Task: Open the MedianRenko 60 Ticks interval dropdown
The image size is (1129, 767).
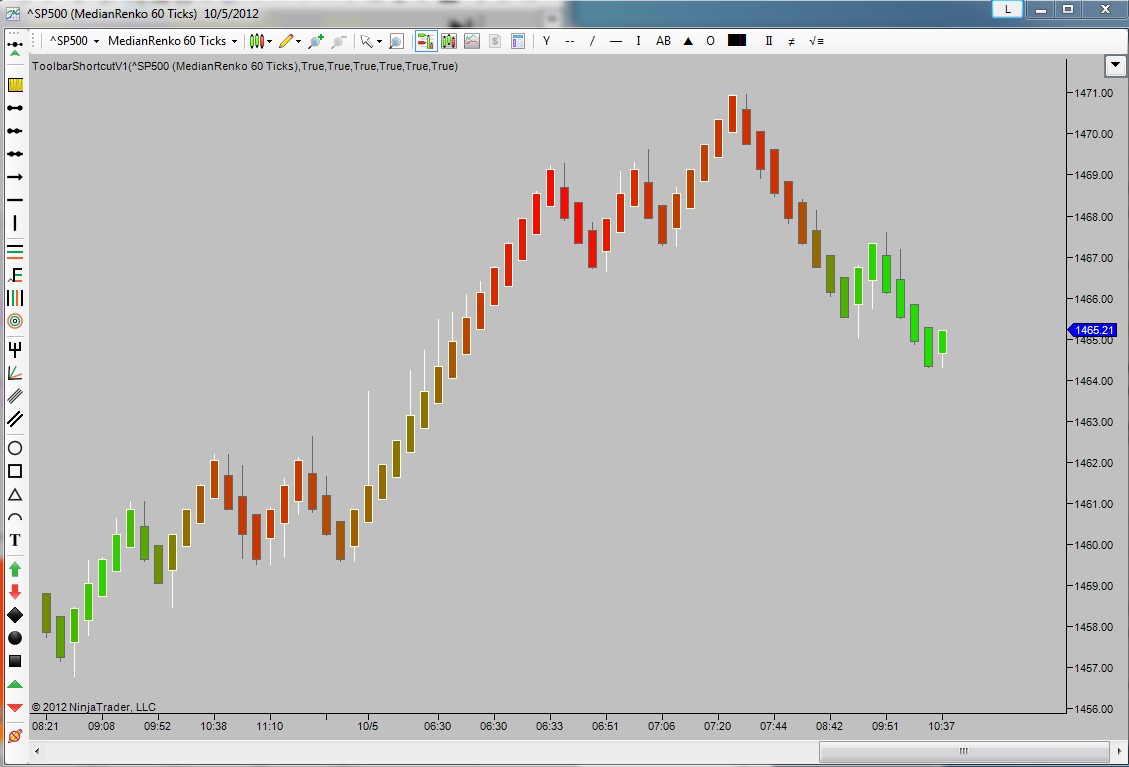Action: (172, 41)
